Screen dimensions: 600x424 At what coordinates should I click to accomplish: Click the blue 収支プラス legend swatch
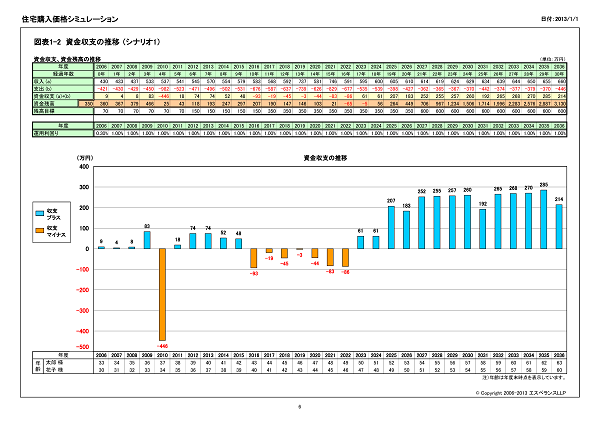39,214
